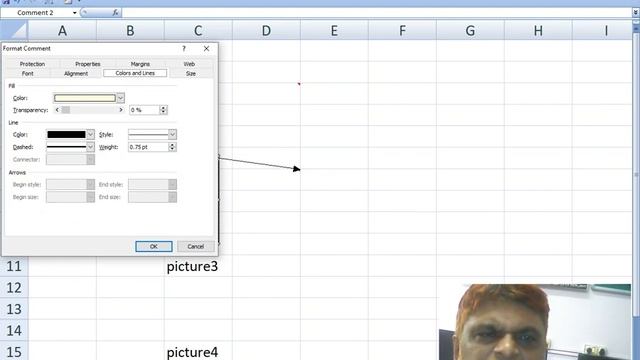Viewport: 640px width, 360px height.
Task: Click the red comment indicator triangle
Action: click(299, 84)
